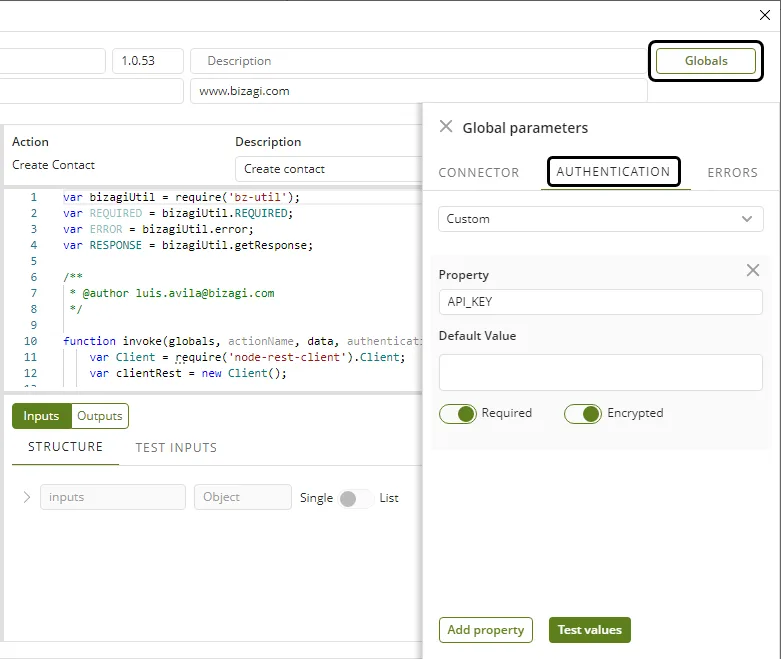The width and height of the screenshot is (781, 659).
Task: Click the function invoke line in code
Action: 242,341
